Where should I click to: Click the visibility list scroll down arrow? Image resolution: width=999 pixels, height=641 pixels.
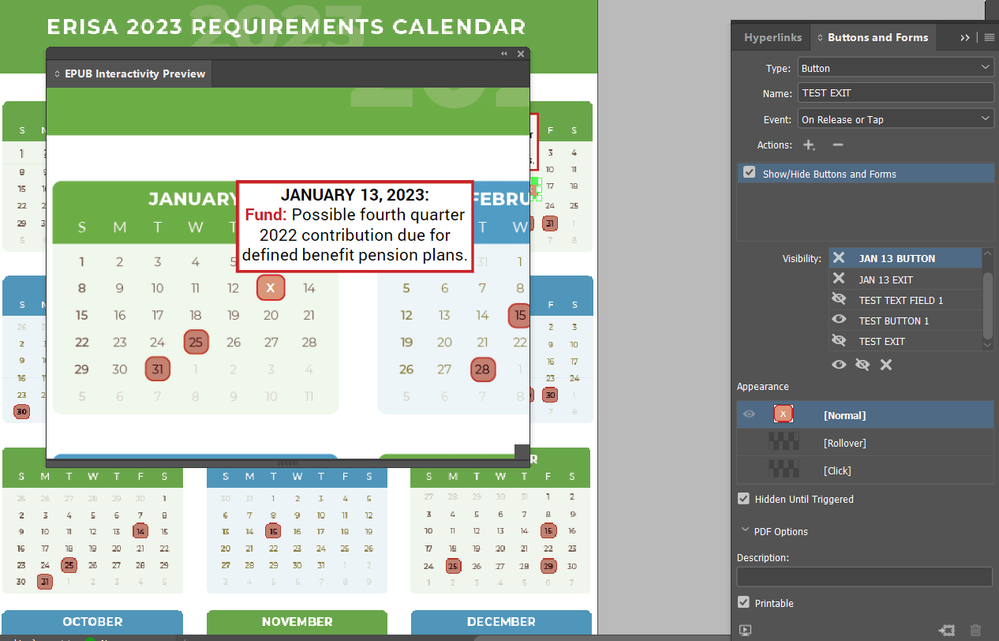988,345
